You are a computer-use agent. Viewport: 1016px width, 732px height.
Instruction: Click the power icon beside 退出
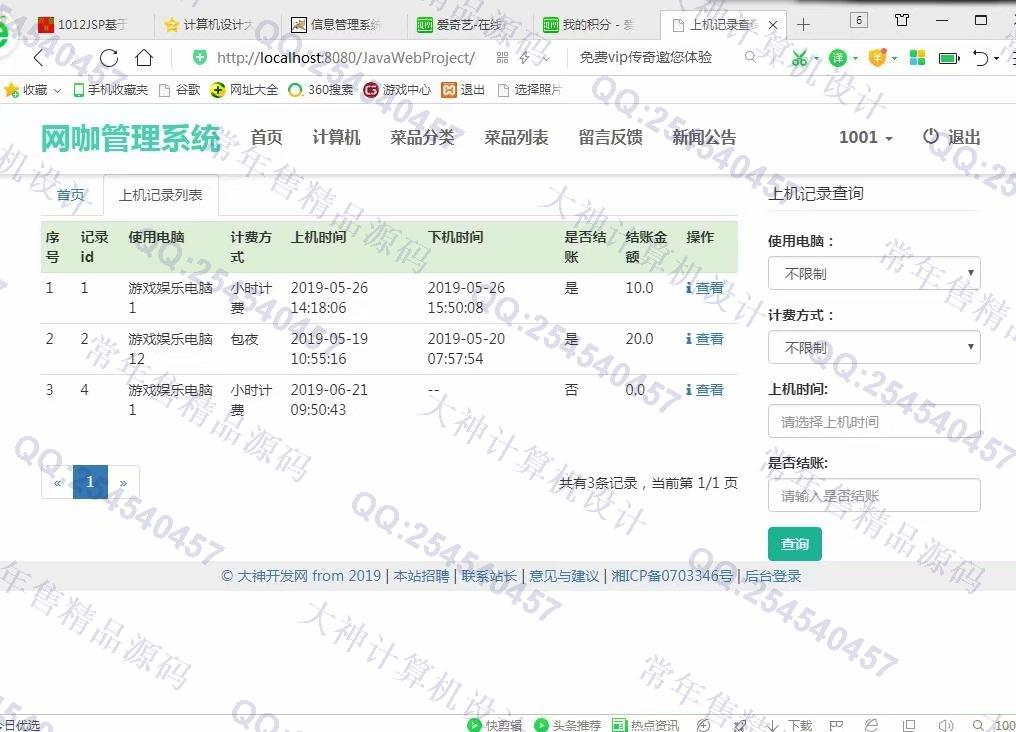point(931,137)
